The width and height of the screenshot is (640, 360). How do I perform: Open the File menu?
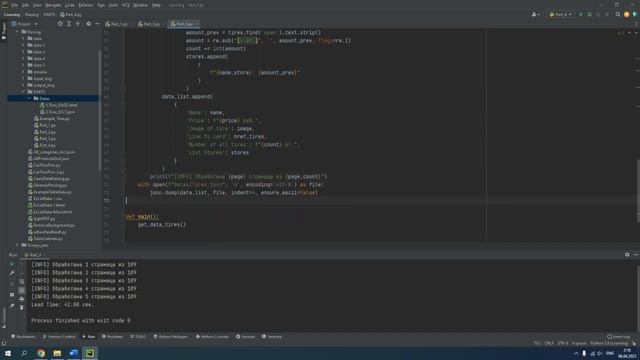point(15,5)
